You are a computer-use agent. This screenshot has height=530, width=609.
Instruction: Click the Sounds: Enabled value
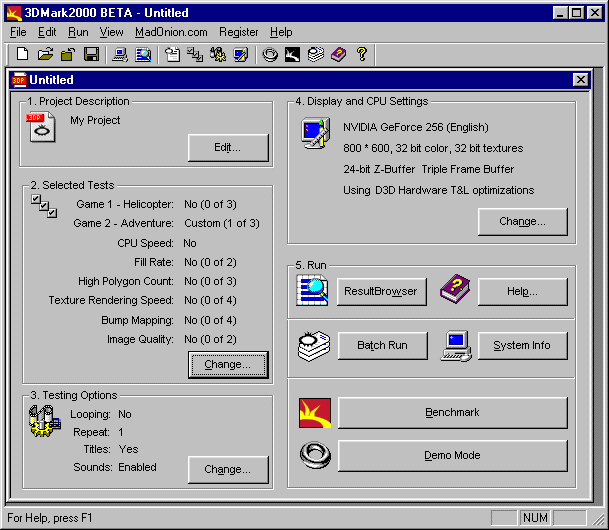[x=137, y=467]
